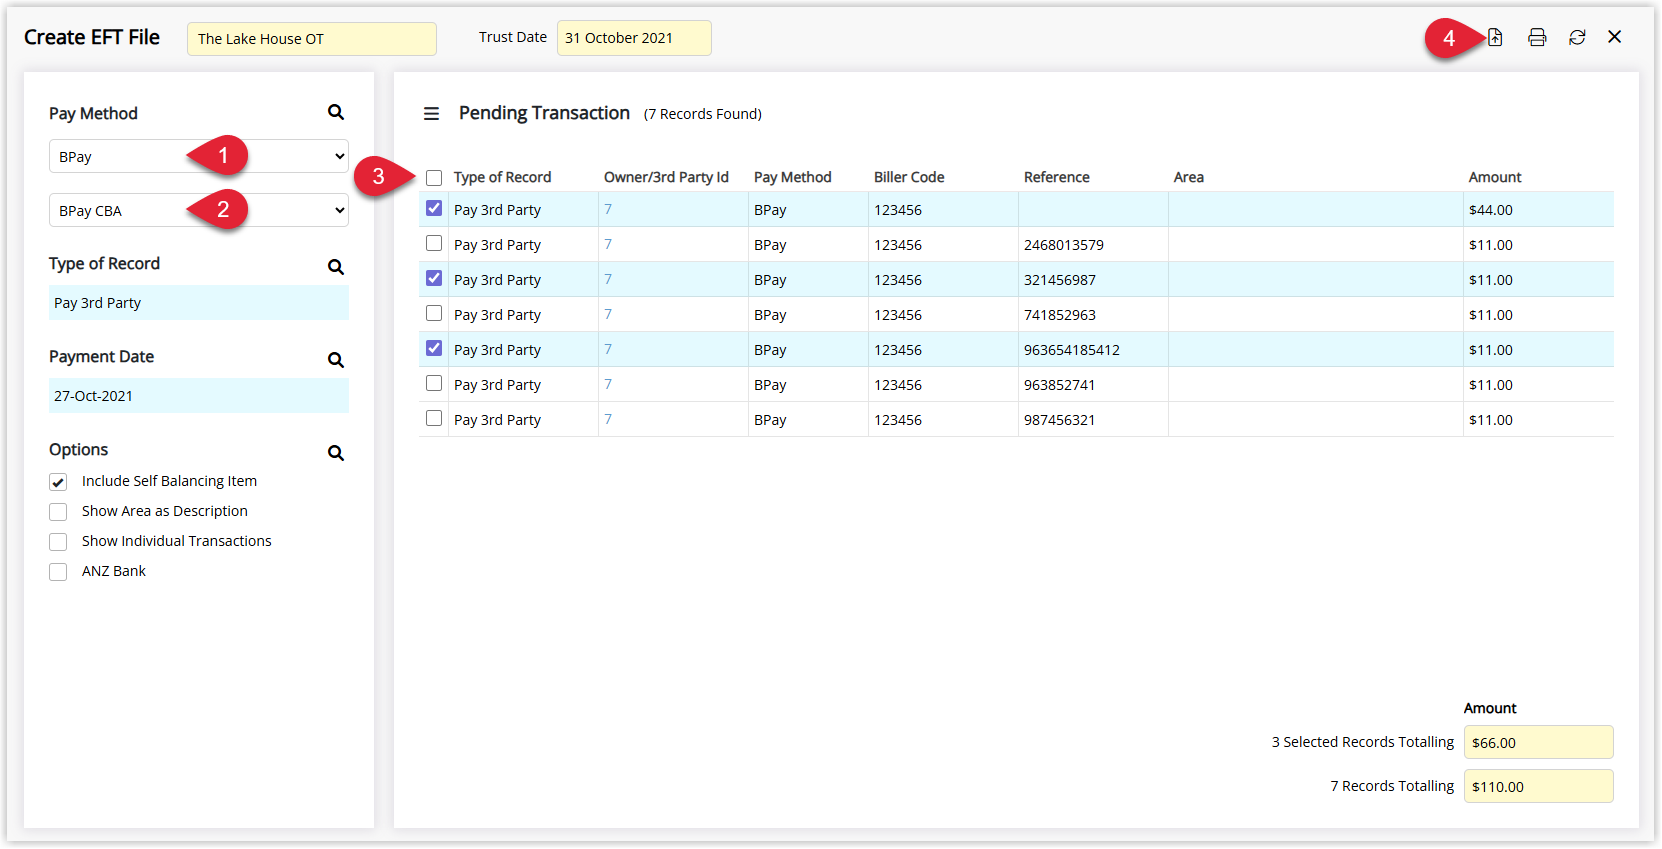Open 3rd party id link in row 987456321
1662x849 pixels.
click(x=608, y=419)
